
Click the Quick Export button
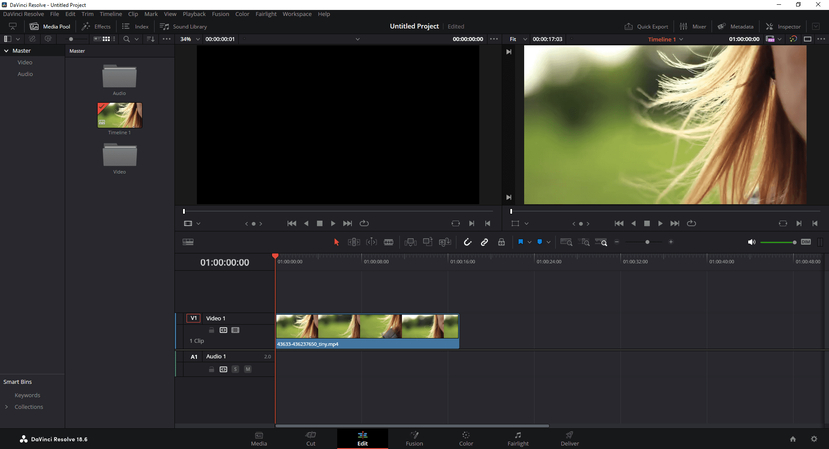646,27
